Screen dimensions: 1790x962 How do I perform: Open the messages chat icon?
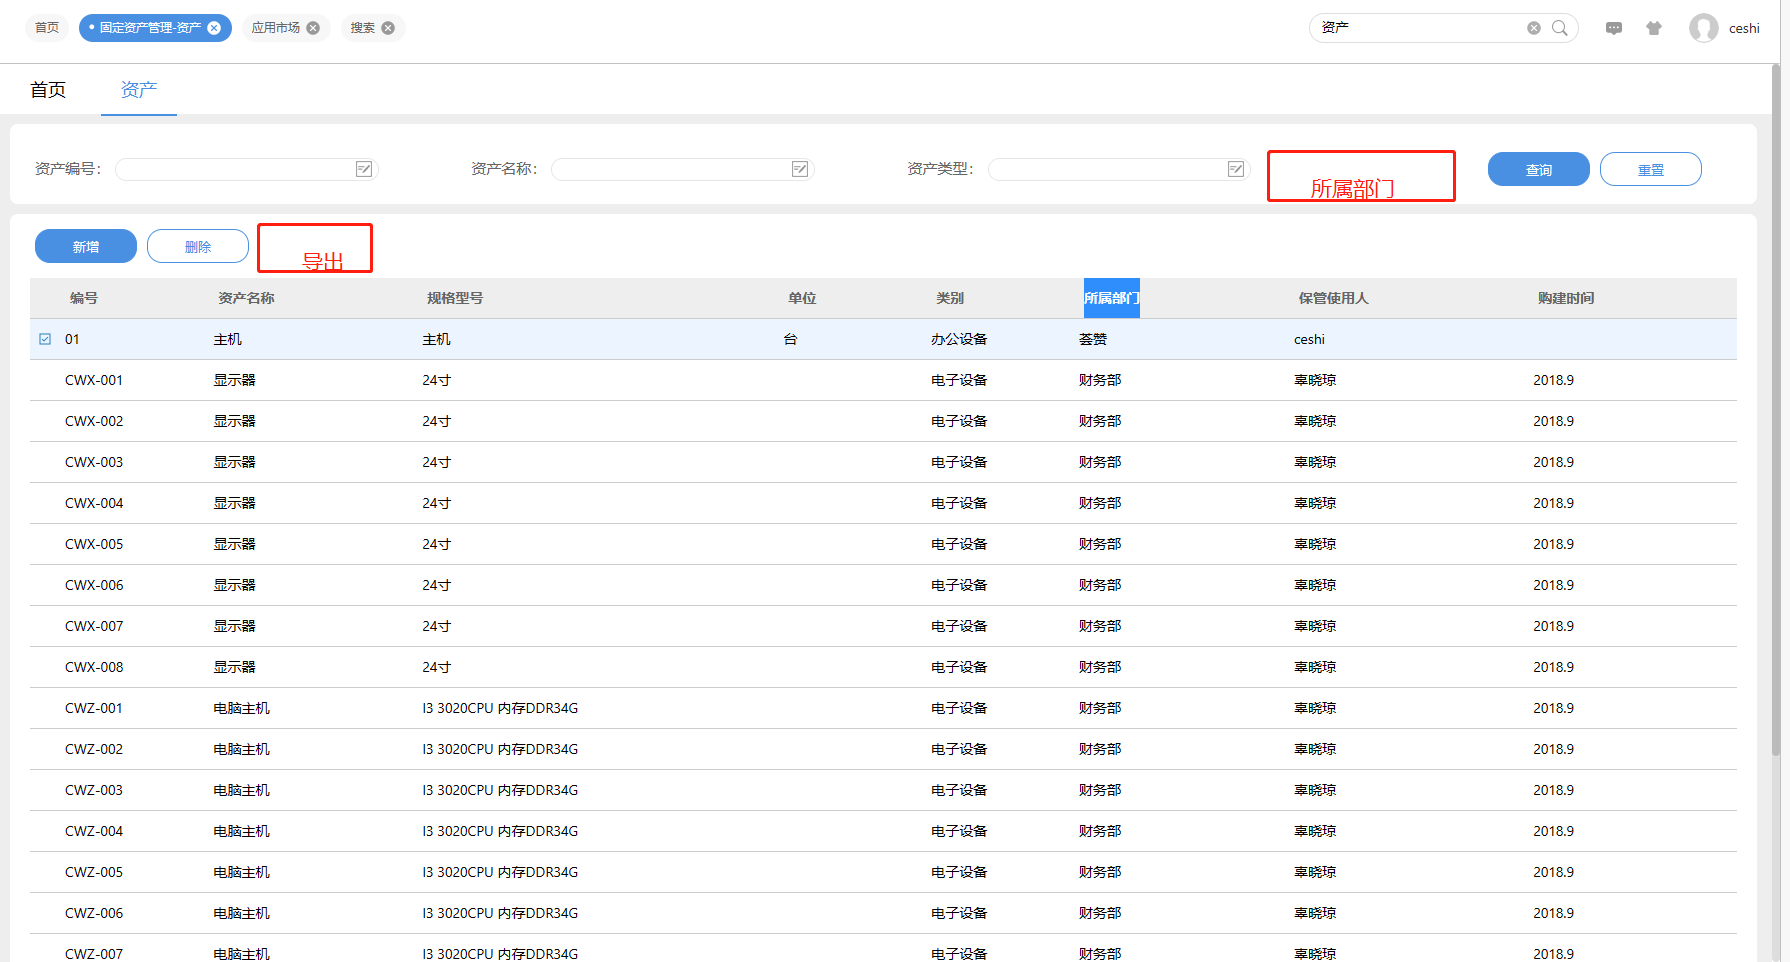point(1613,28)
